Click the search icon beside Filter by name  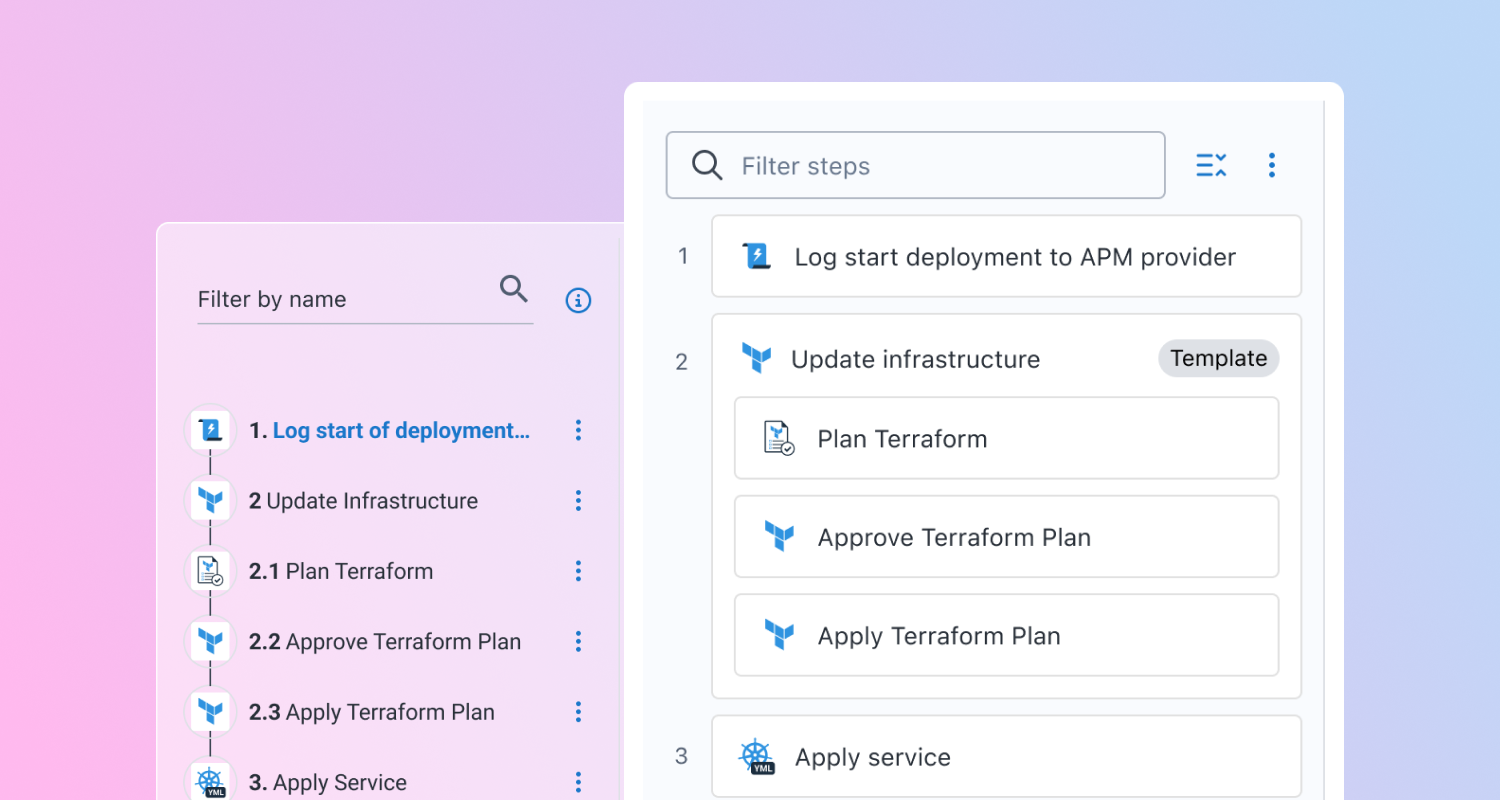click(x=514, y=289)
